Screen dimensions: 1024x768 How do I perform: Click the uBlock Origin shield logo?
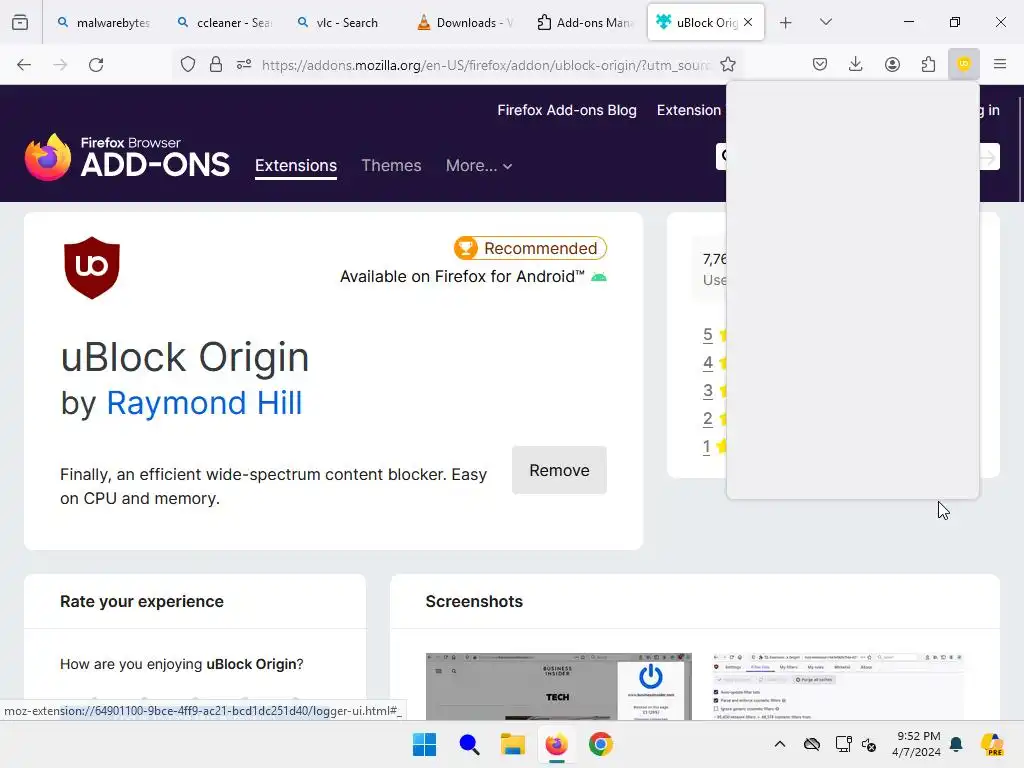click(x=92, y=268)
